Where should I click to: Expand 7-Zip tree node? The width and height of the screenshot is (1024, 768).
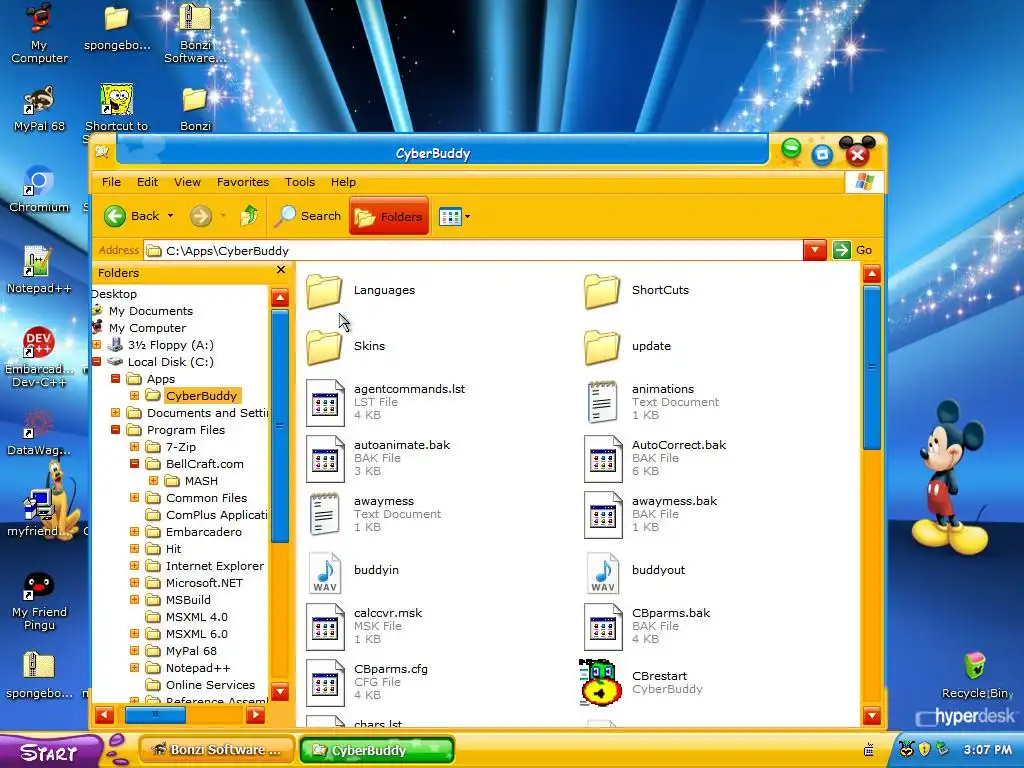click(135, 446)
